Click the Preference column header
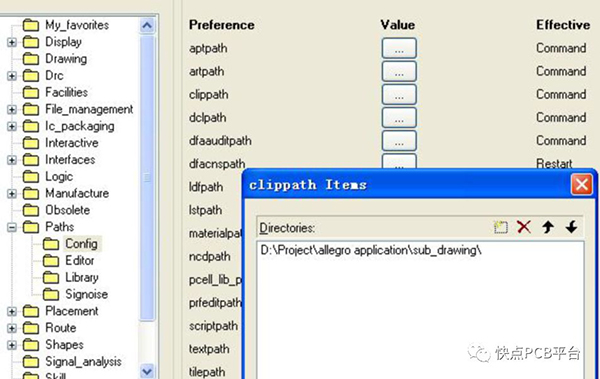600x379 pixels. pos(222,25)
